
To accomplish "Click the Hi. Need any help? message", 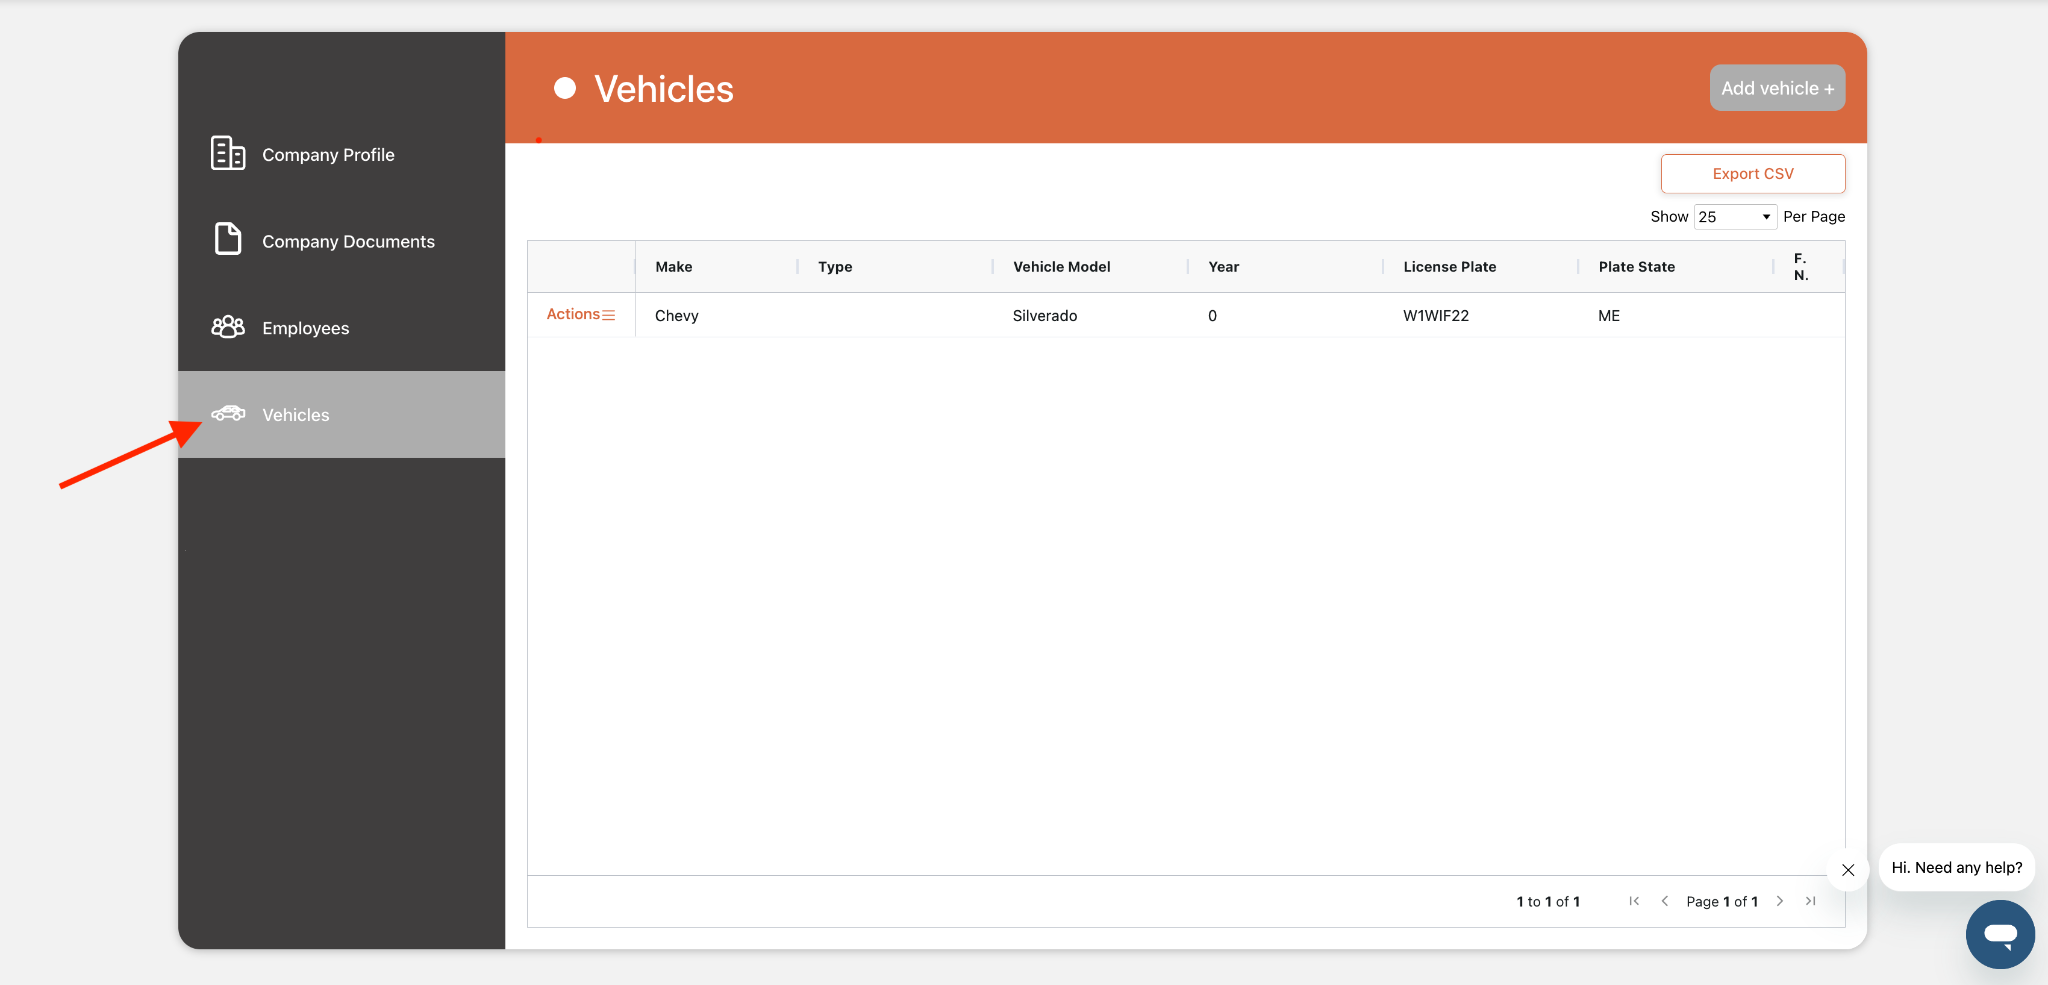I will (1956, 868).
